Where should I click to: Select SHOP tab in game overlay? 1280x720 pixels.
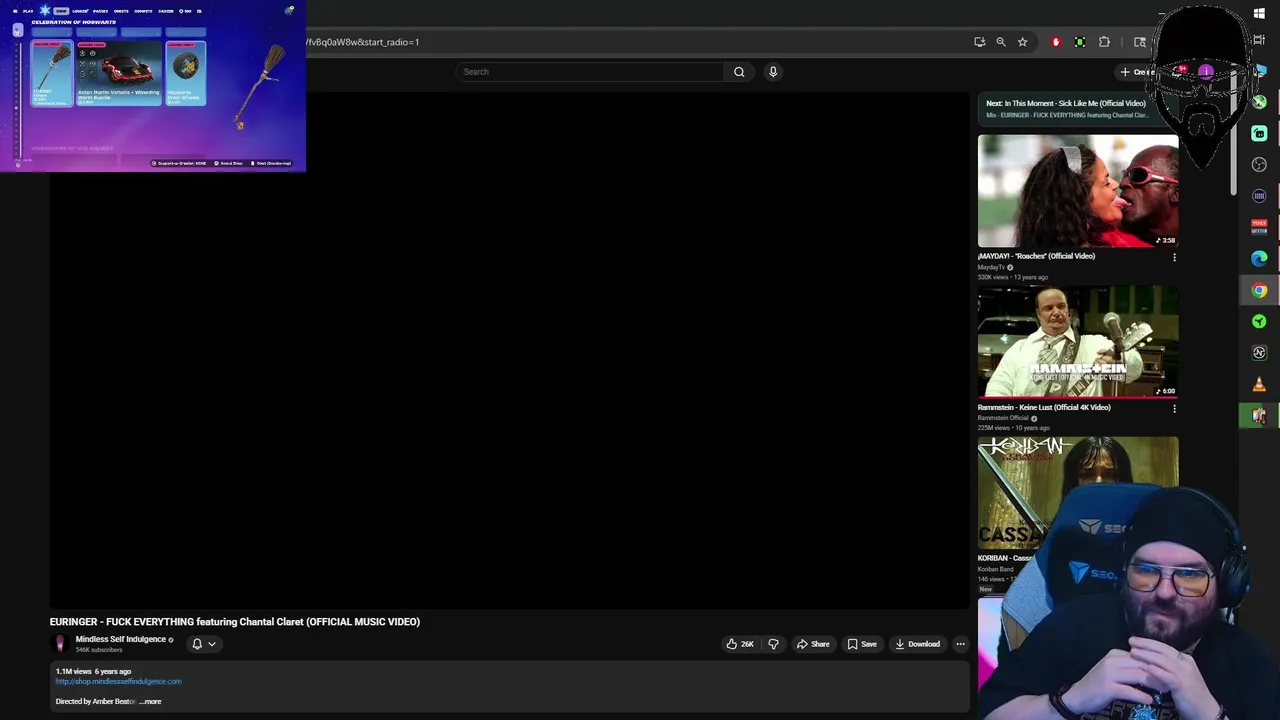[x=61, y=11]
